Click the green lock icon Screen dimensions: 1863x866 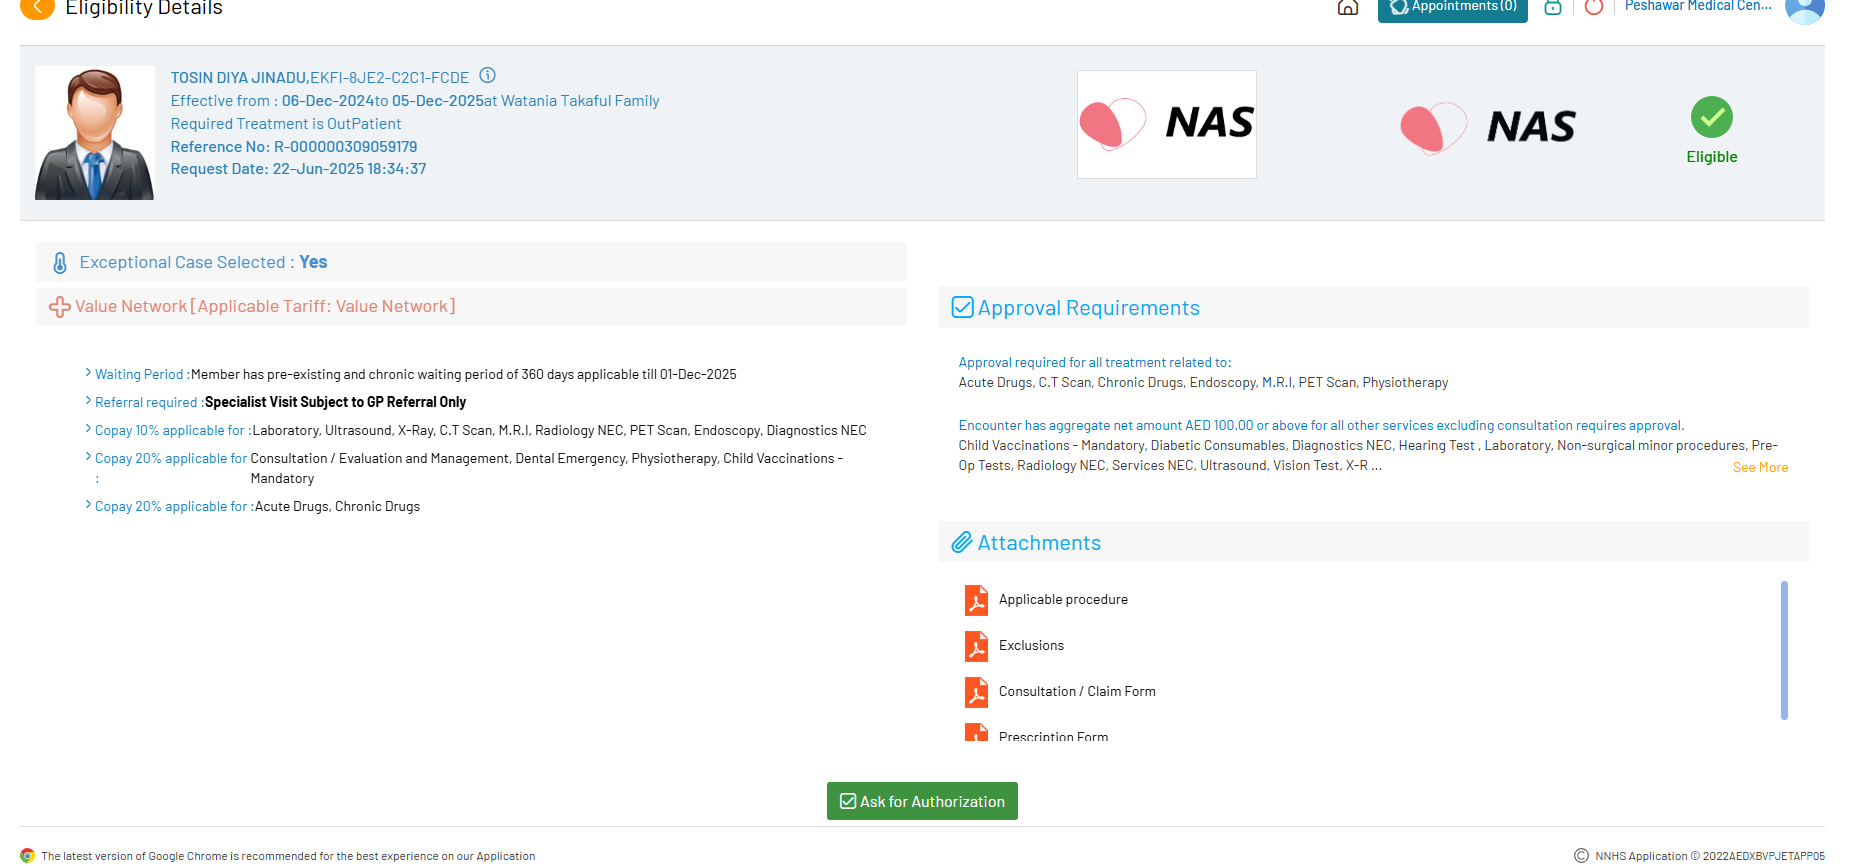click(1553, 7)
